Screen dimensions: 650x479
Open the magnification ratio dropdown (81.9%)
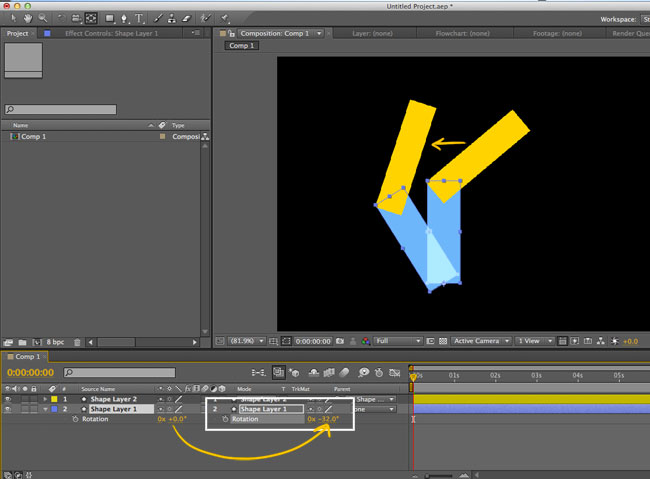click(x=247, y=341)
